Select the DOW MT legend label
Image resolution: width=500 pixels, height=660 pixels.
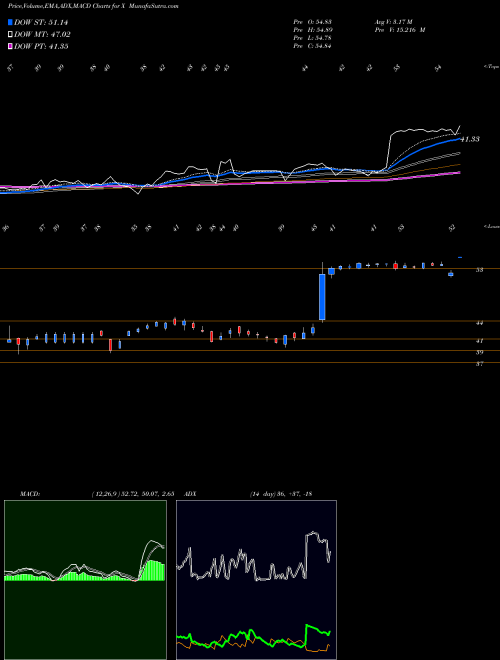click(x=43, y=35)
